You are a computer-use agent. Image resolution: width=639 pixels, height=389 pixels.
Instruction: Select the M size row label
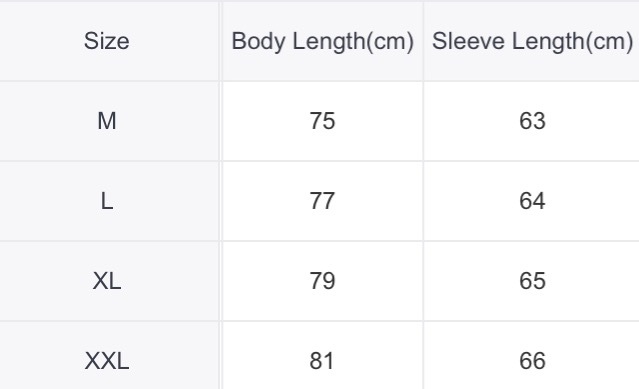click(107, 121)
